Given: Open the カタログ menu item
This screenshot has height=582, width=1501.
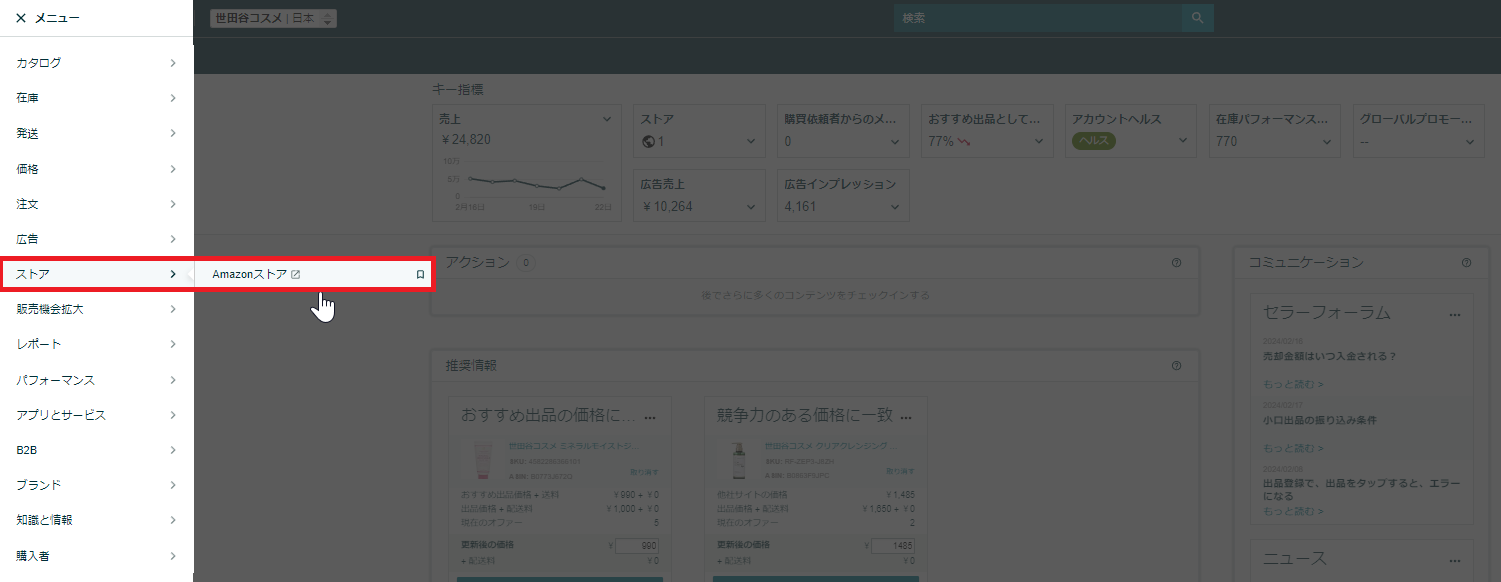Looking at the screenshot, I should click(96, 63).
